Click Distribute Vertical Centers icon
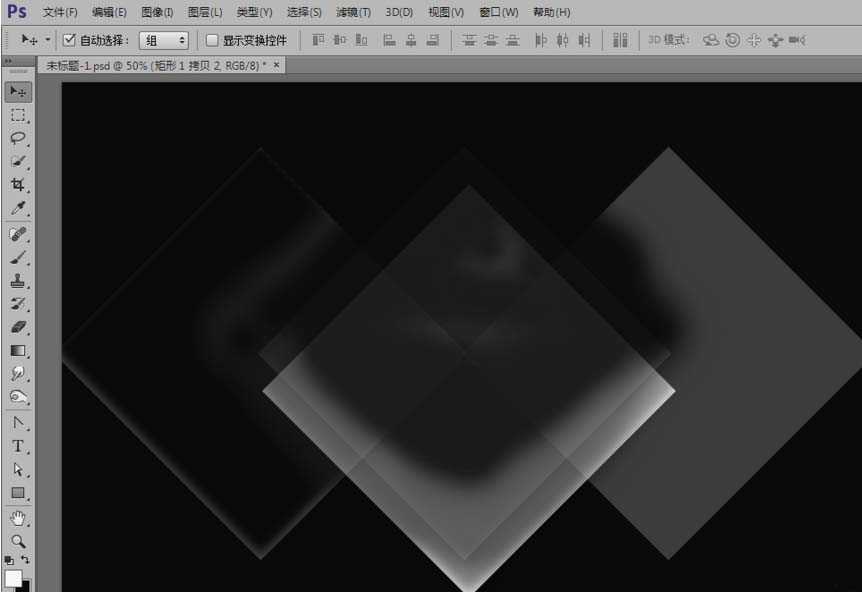Image resolution: width=862 pixels, height=592 pixels. [x=490, y=40]
